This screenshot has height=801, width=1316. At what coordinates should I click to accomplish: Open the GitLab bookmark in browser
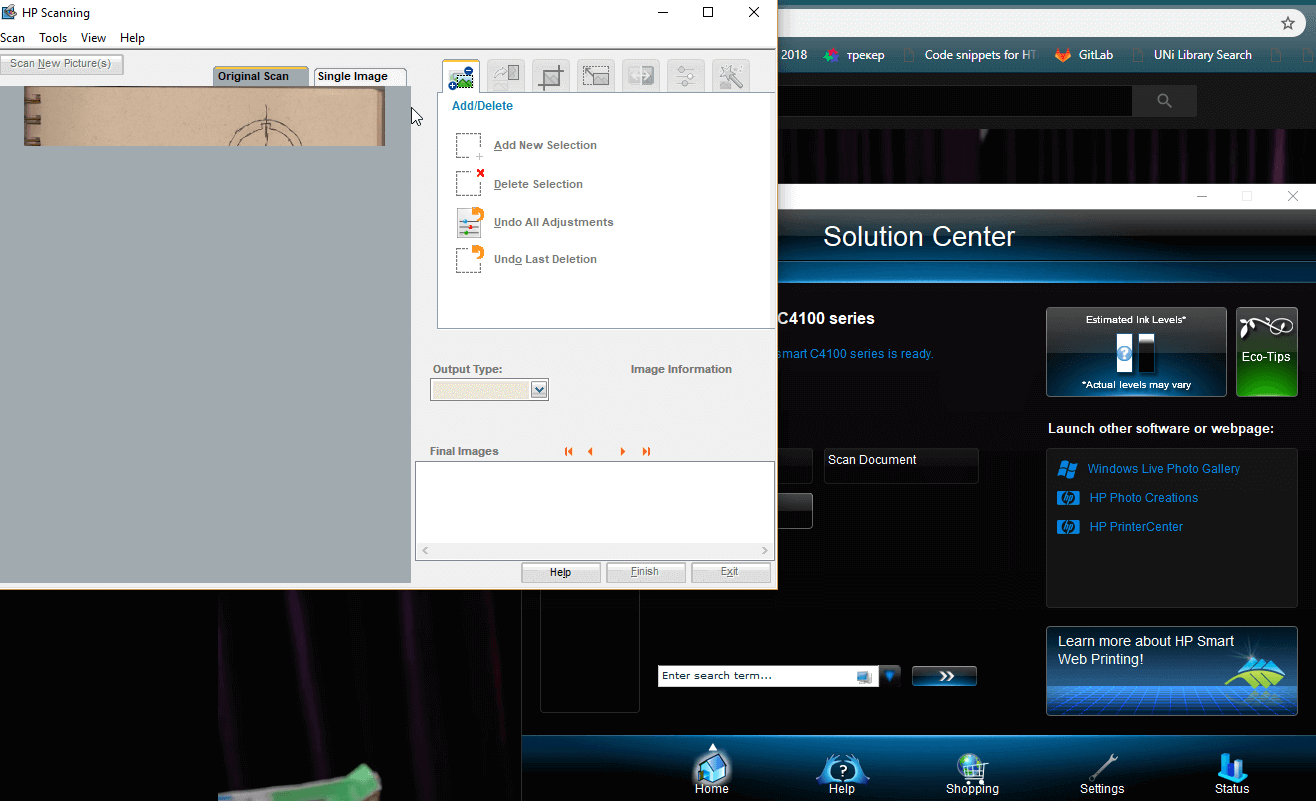pos(1083,55)
